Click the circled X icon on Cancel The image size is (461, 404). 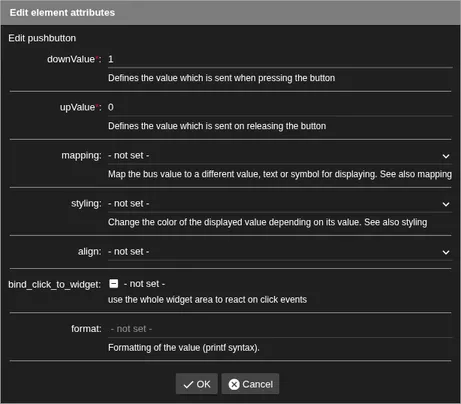tap(234, 384)
